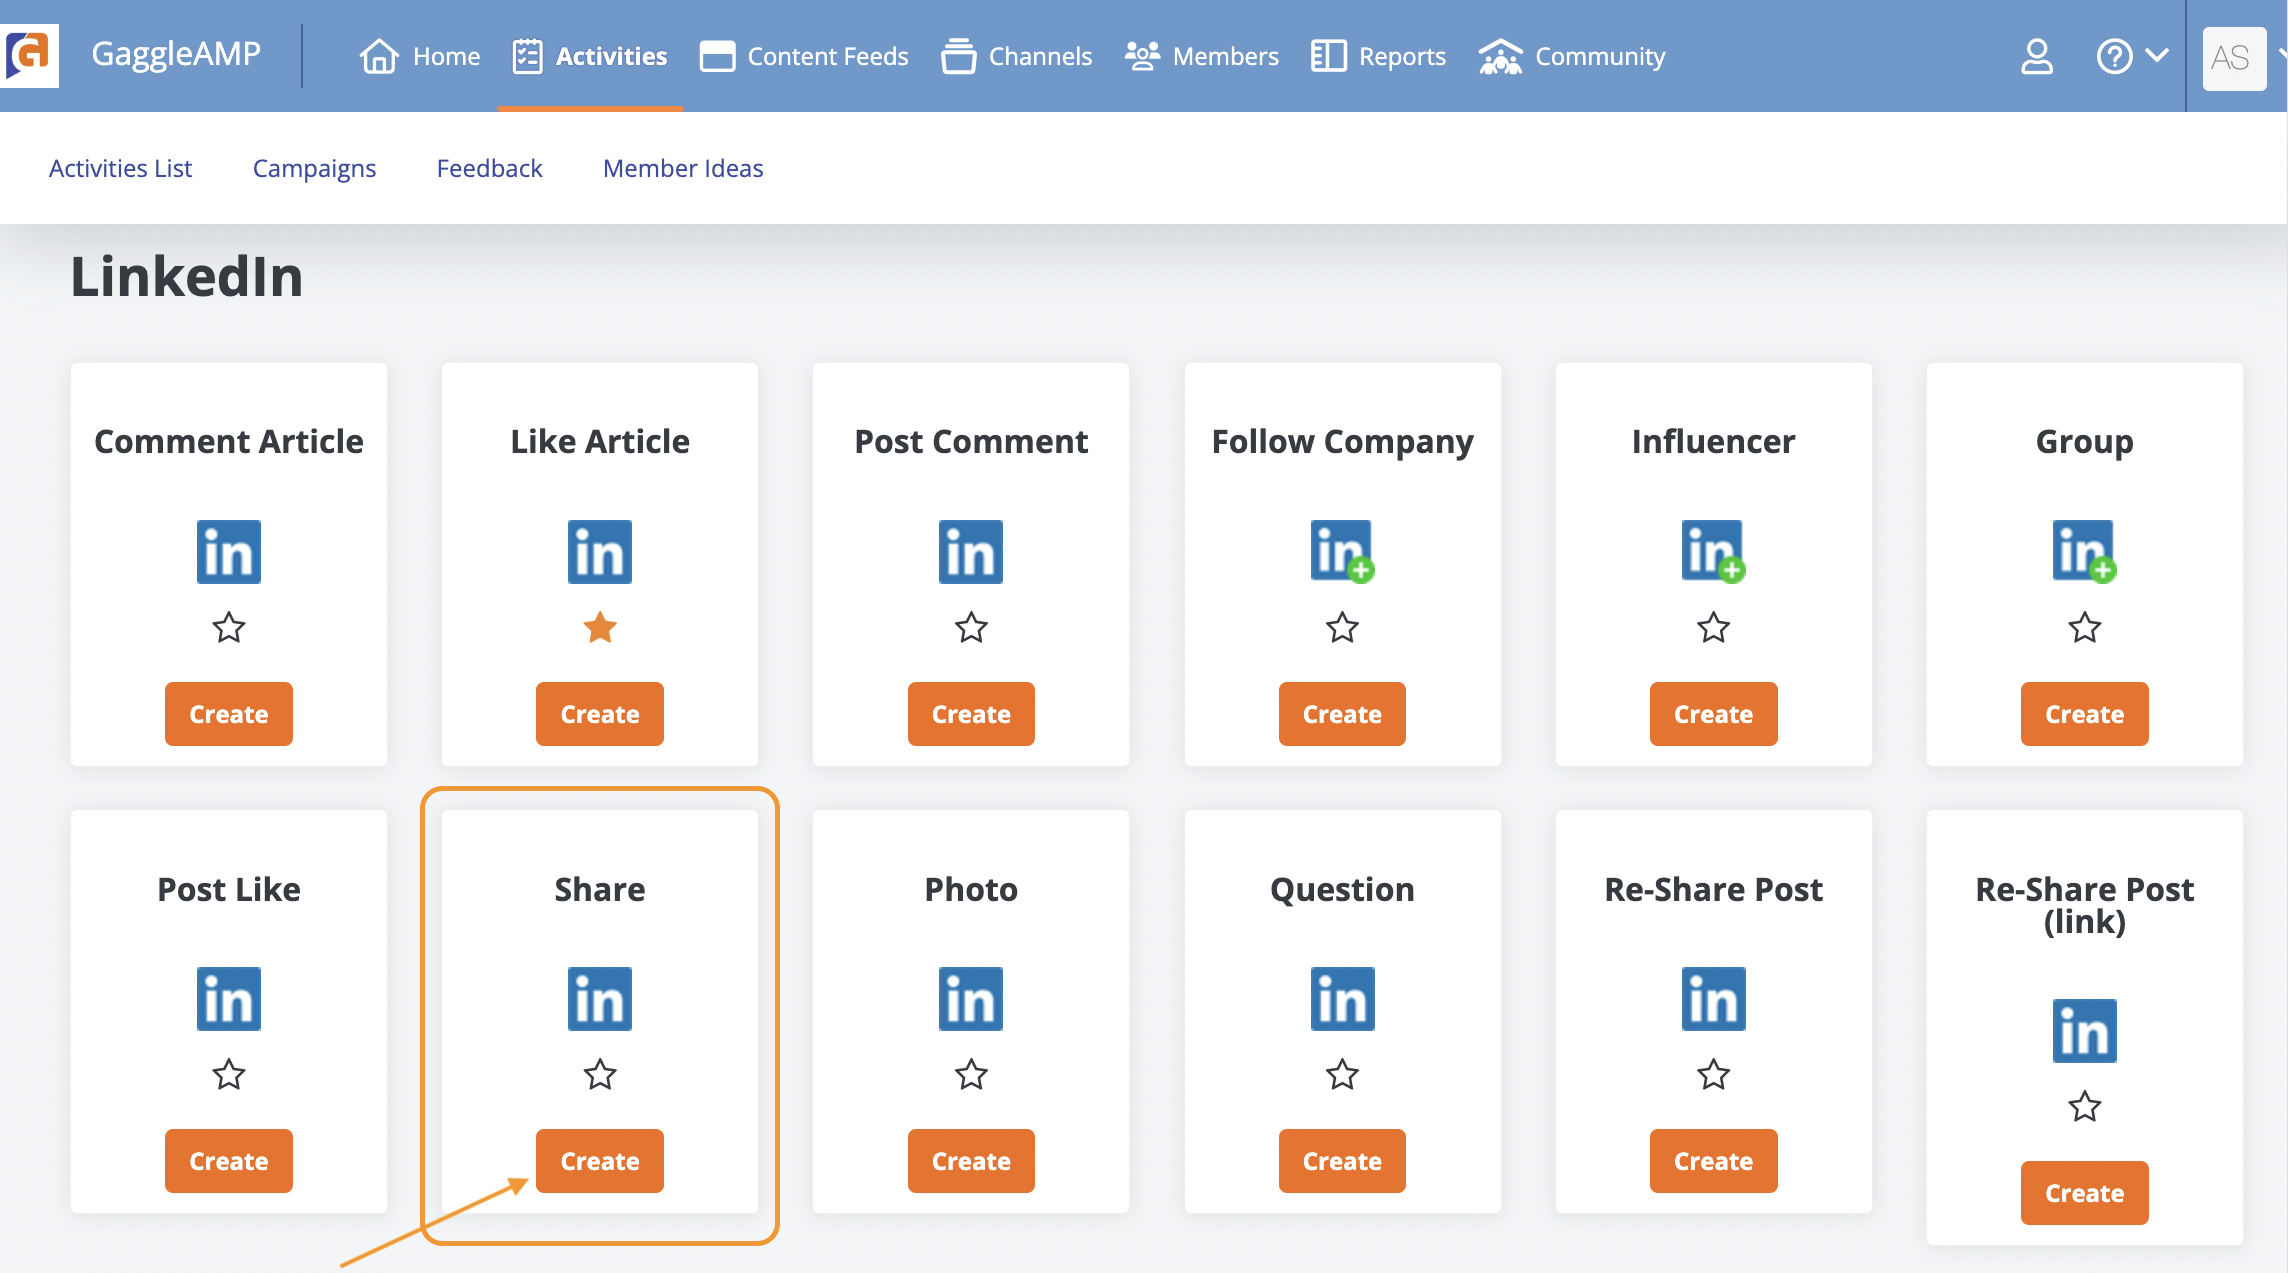
Task: Create a Like Article activity
Action: (x=600, y=714)
